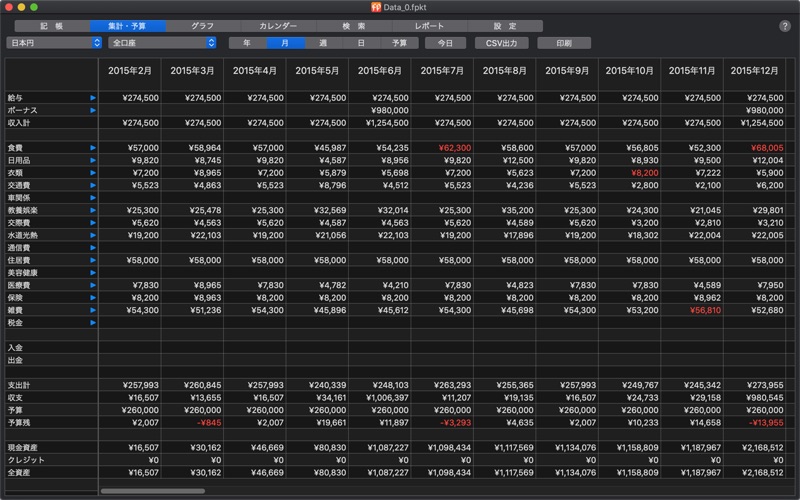This screenshot has height=500, width=800.
Task: Click the horizontal scrollbar thumb at bottom
Action: (153, 491)
